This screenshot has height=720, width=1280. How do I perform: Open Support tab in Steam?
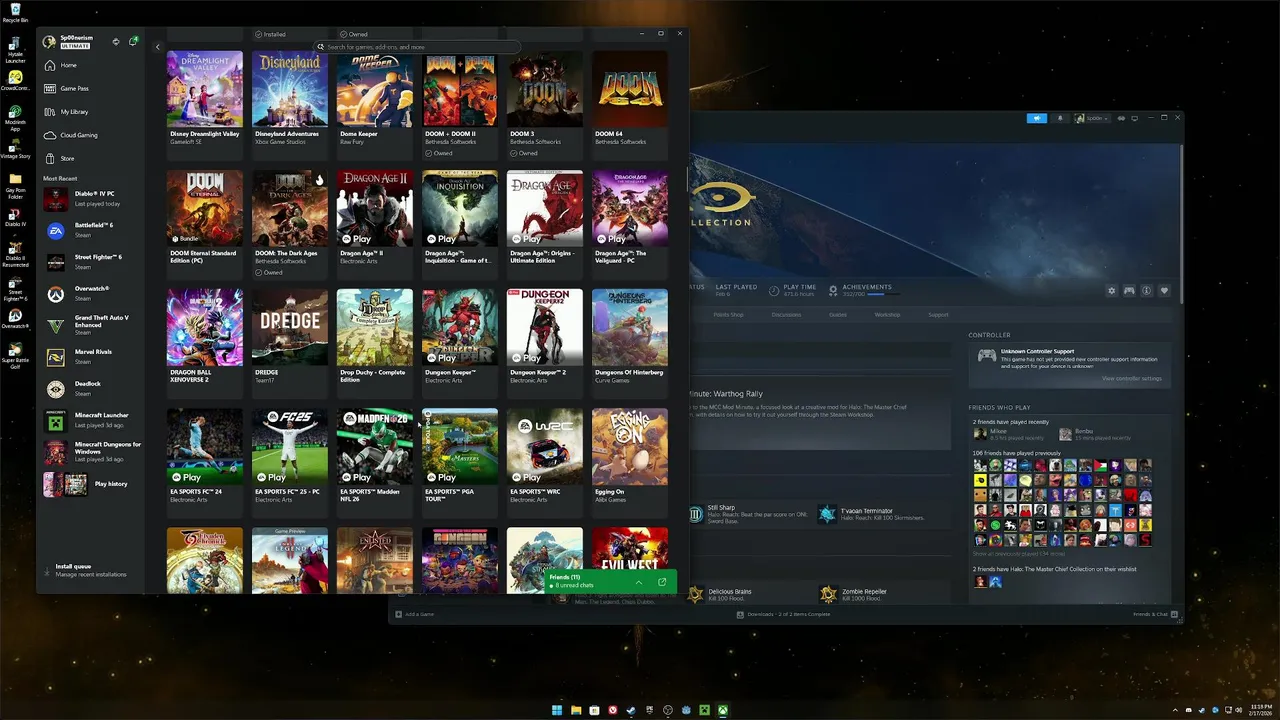[938, 315]
